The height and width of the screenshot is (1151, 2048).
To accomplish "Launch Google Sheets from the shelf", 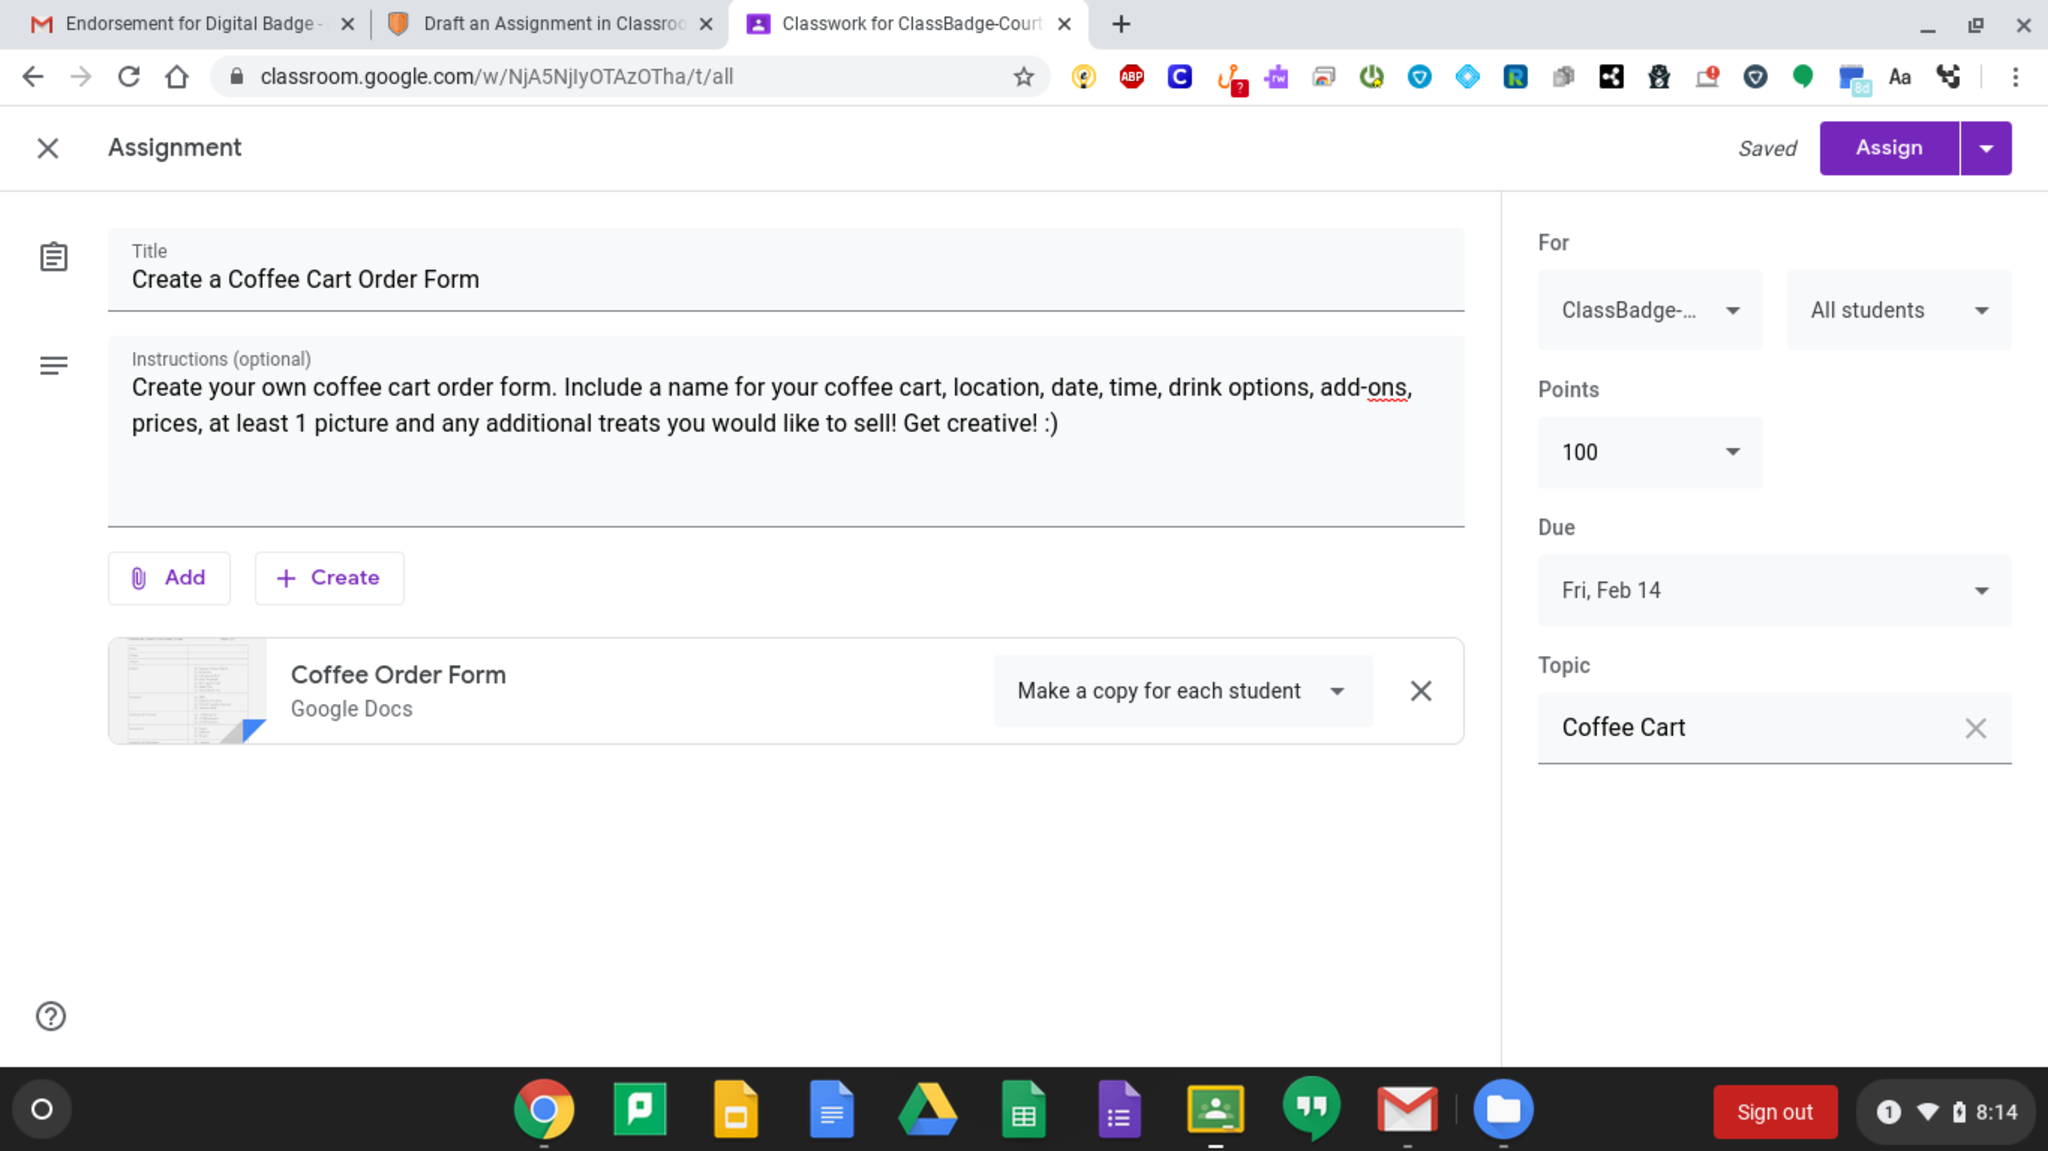I will pos(1023,1110).
